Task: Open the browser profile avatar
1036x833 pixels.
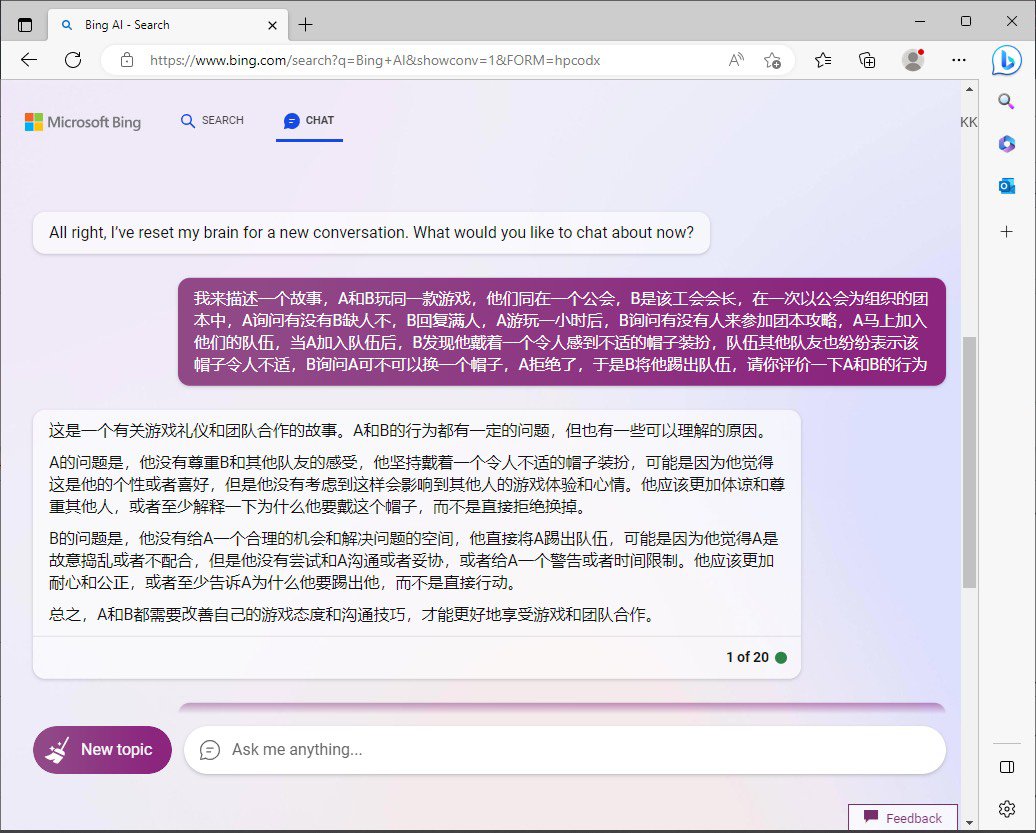Action: [x=913, y=60]
